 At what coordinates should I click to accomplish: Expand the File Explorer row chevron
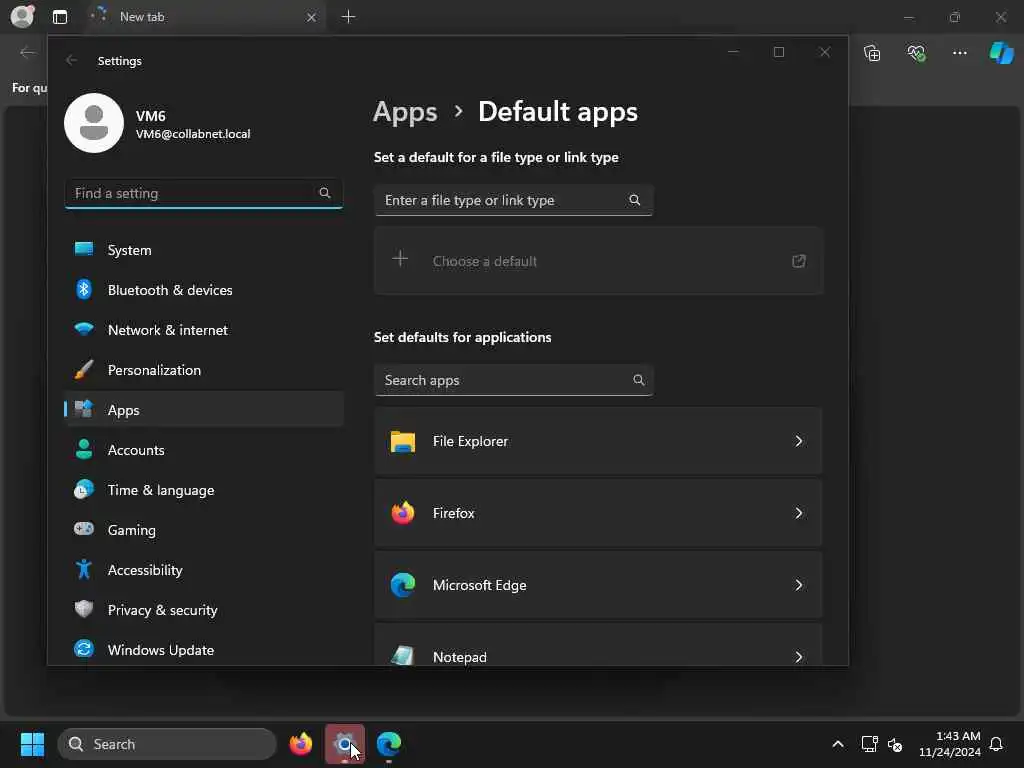pos(799,441)
